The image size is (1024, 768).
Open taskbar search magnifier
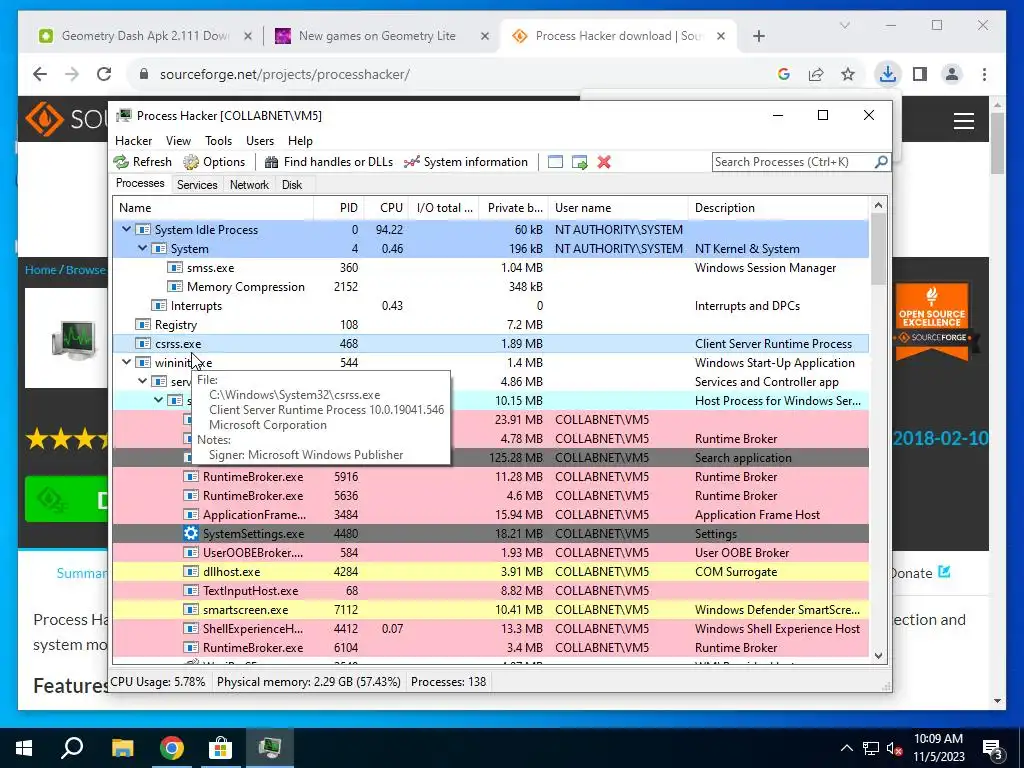72,748
